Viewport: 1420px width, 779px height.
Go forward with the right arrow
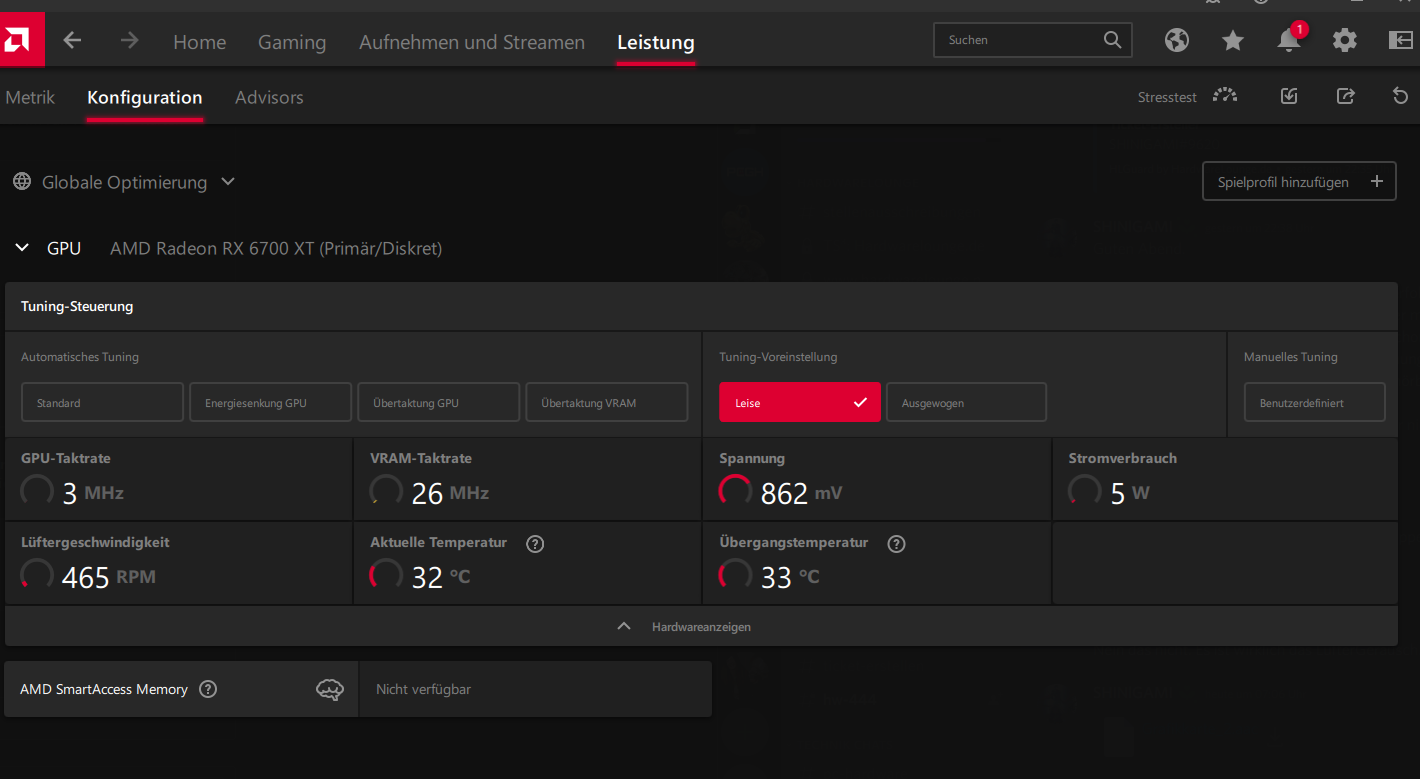tap(129, 41)
